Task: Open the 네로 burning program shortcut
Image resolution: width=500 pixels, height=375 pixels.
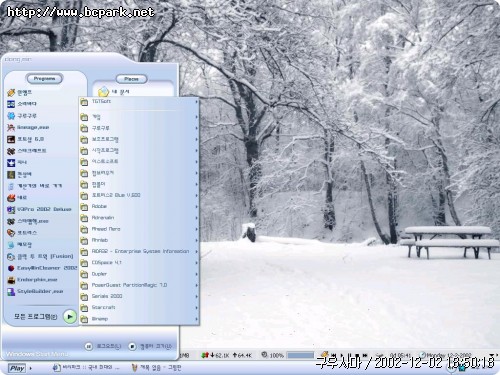Action: click(x=17, y=198)
